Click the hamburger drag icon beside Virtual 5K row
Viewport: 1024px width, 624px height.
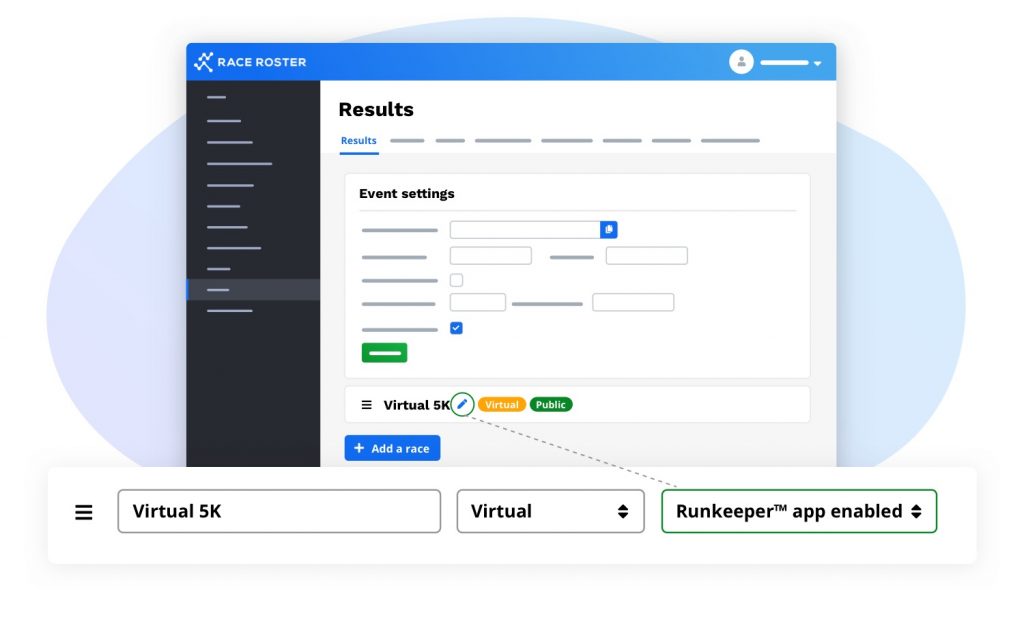tap(366, 405)
